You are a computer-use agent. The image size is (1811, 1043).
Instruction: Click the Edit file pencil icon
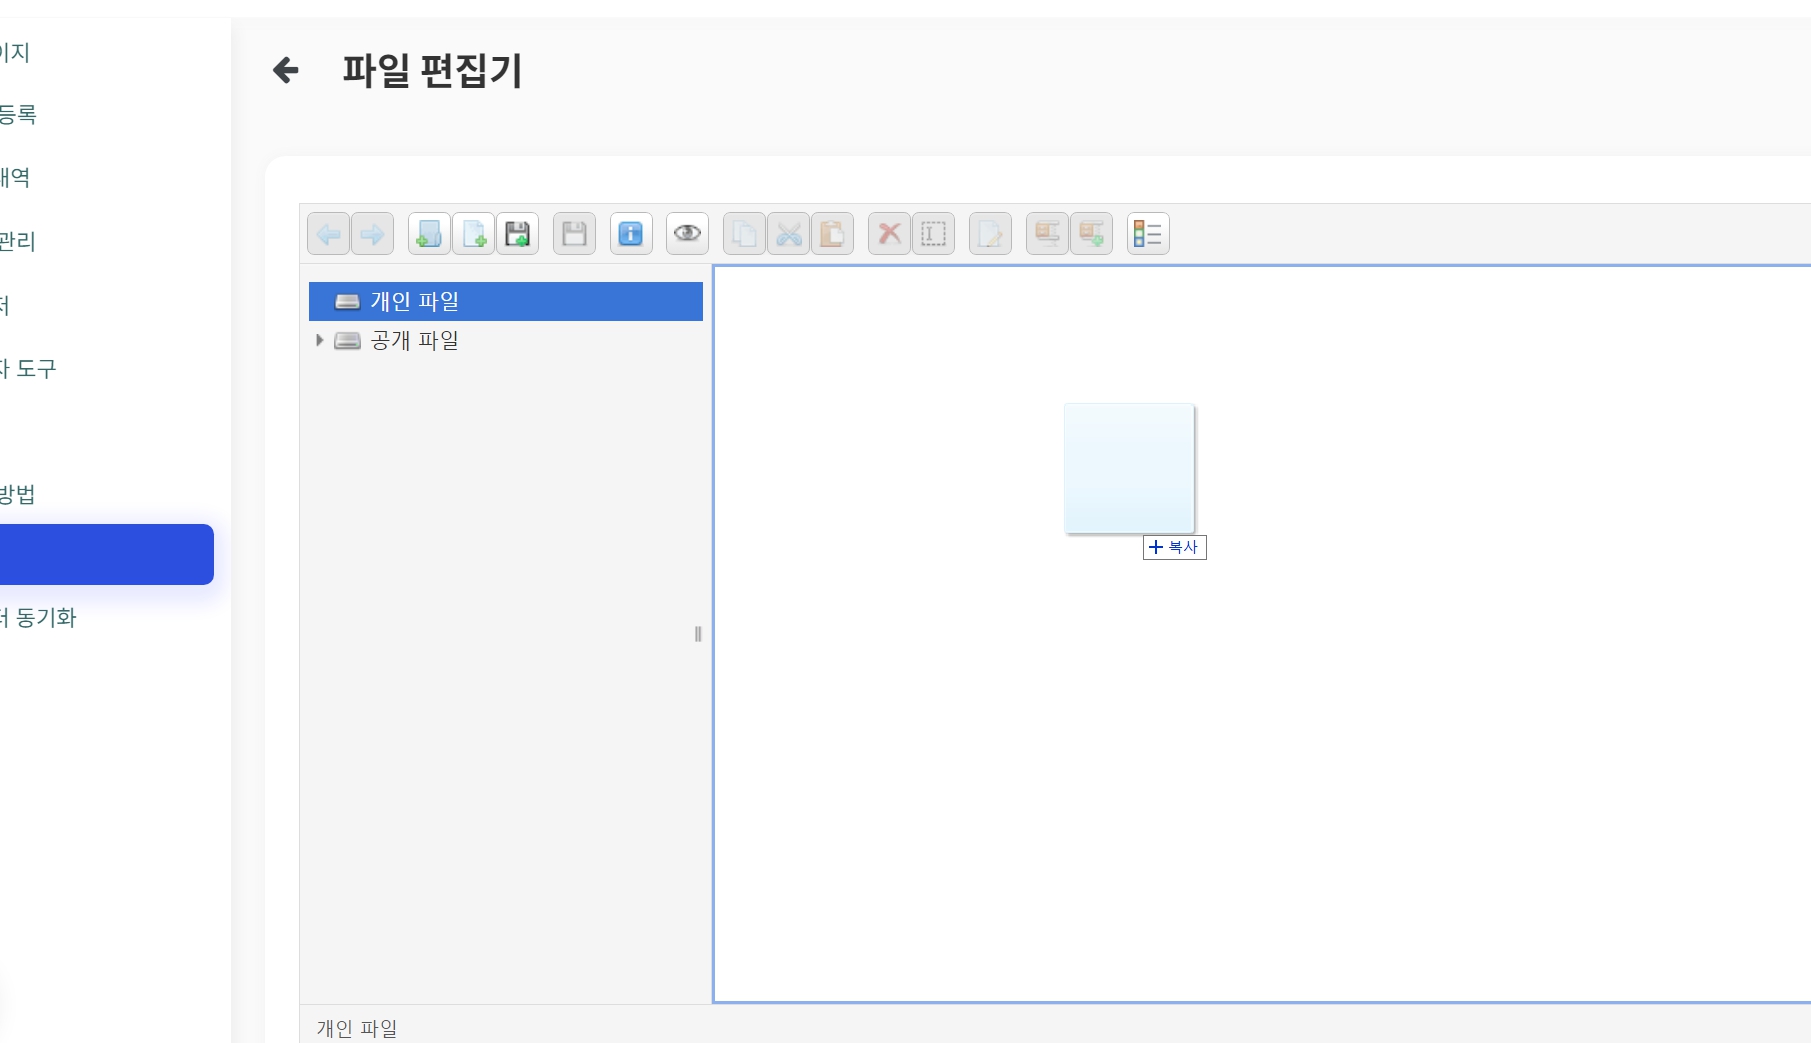point(990,234)
